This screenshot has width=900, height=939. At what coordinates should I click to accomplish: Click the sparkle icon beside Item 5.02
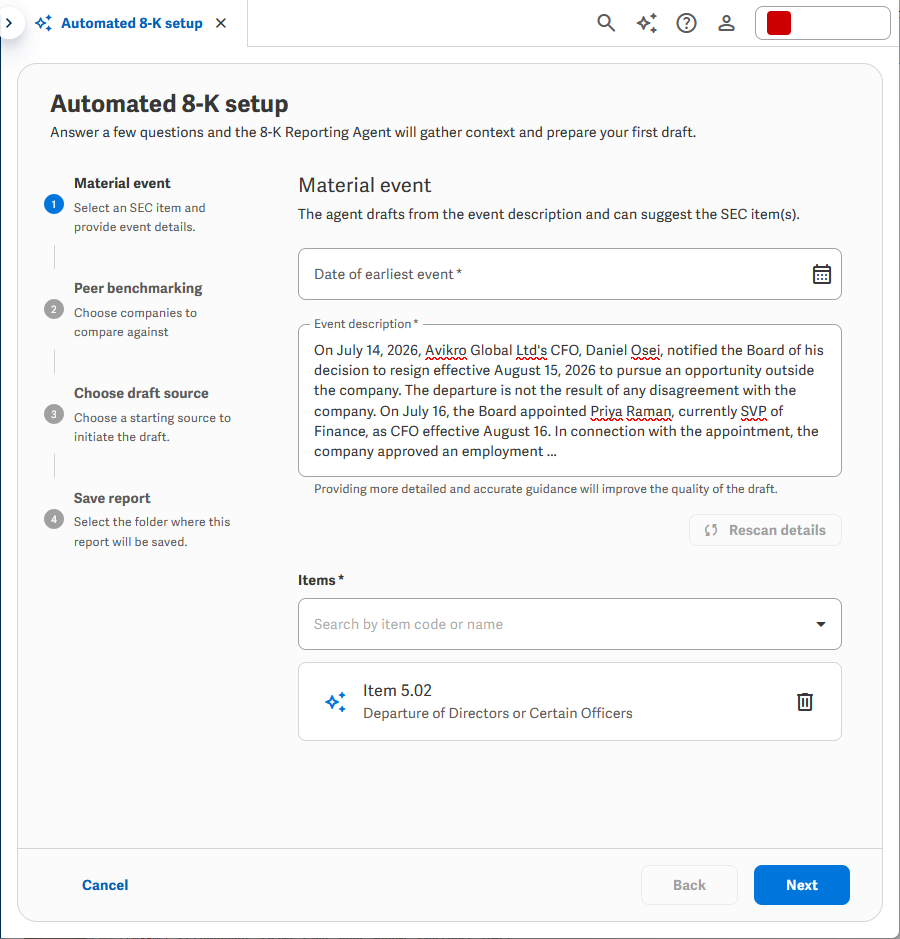pyautogui.click(x=335, y=701)
